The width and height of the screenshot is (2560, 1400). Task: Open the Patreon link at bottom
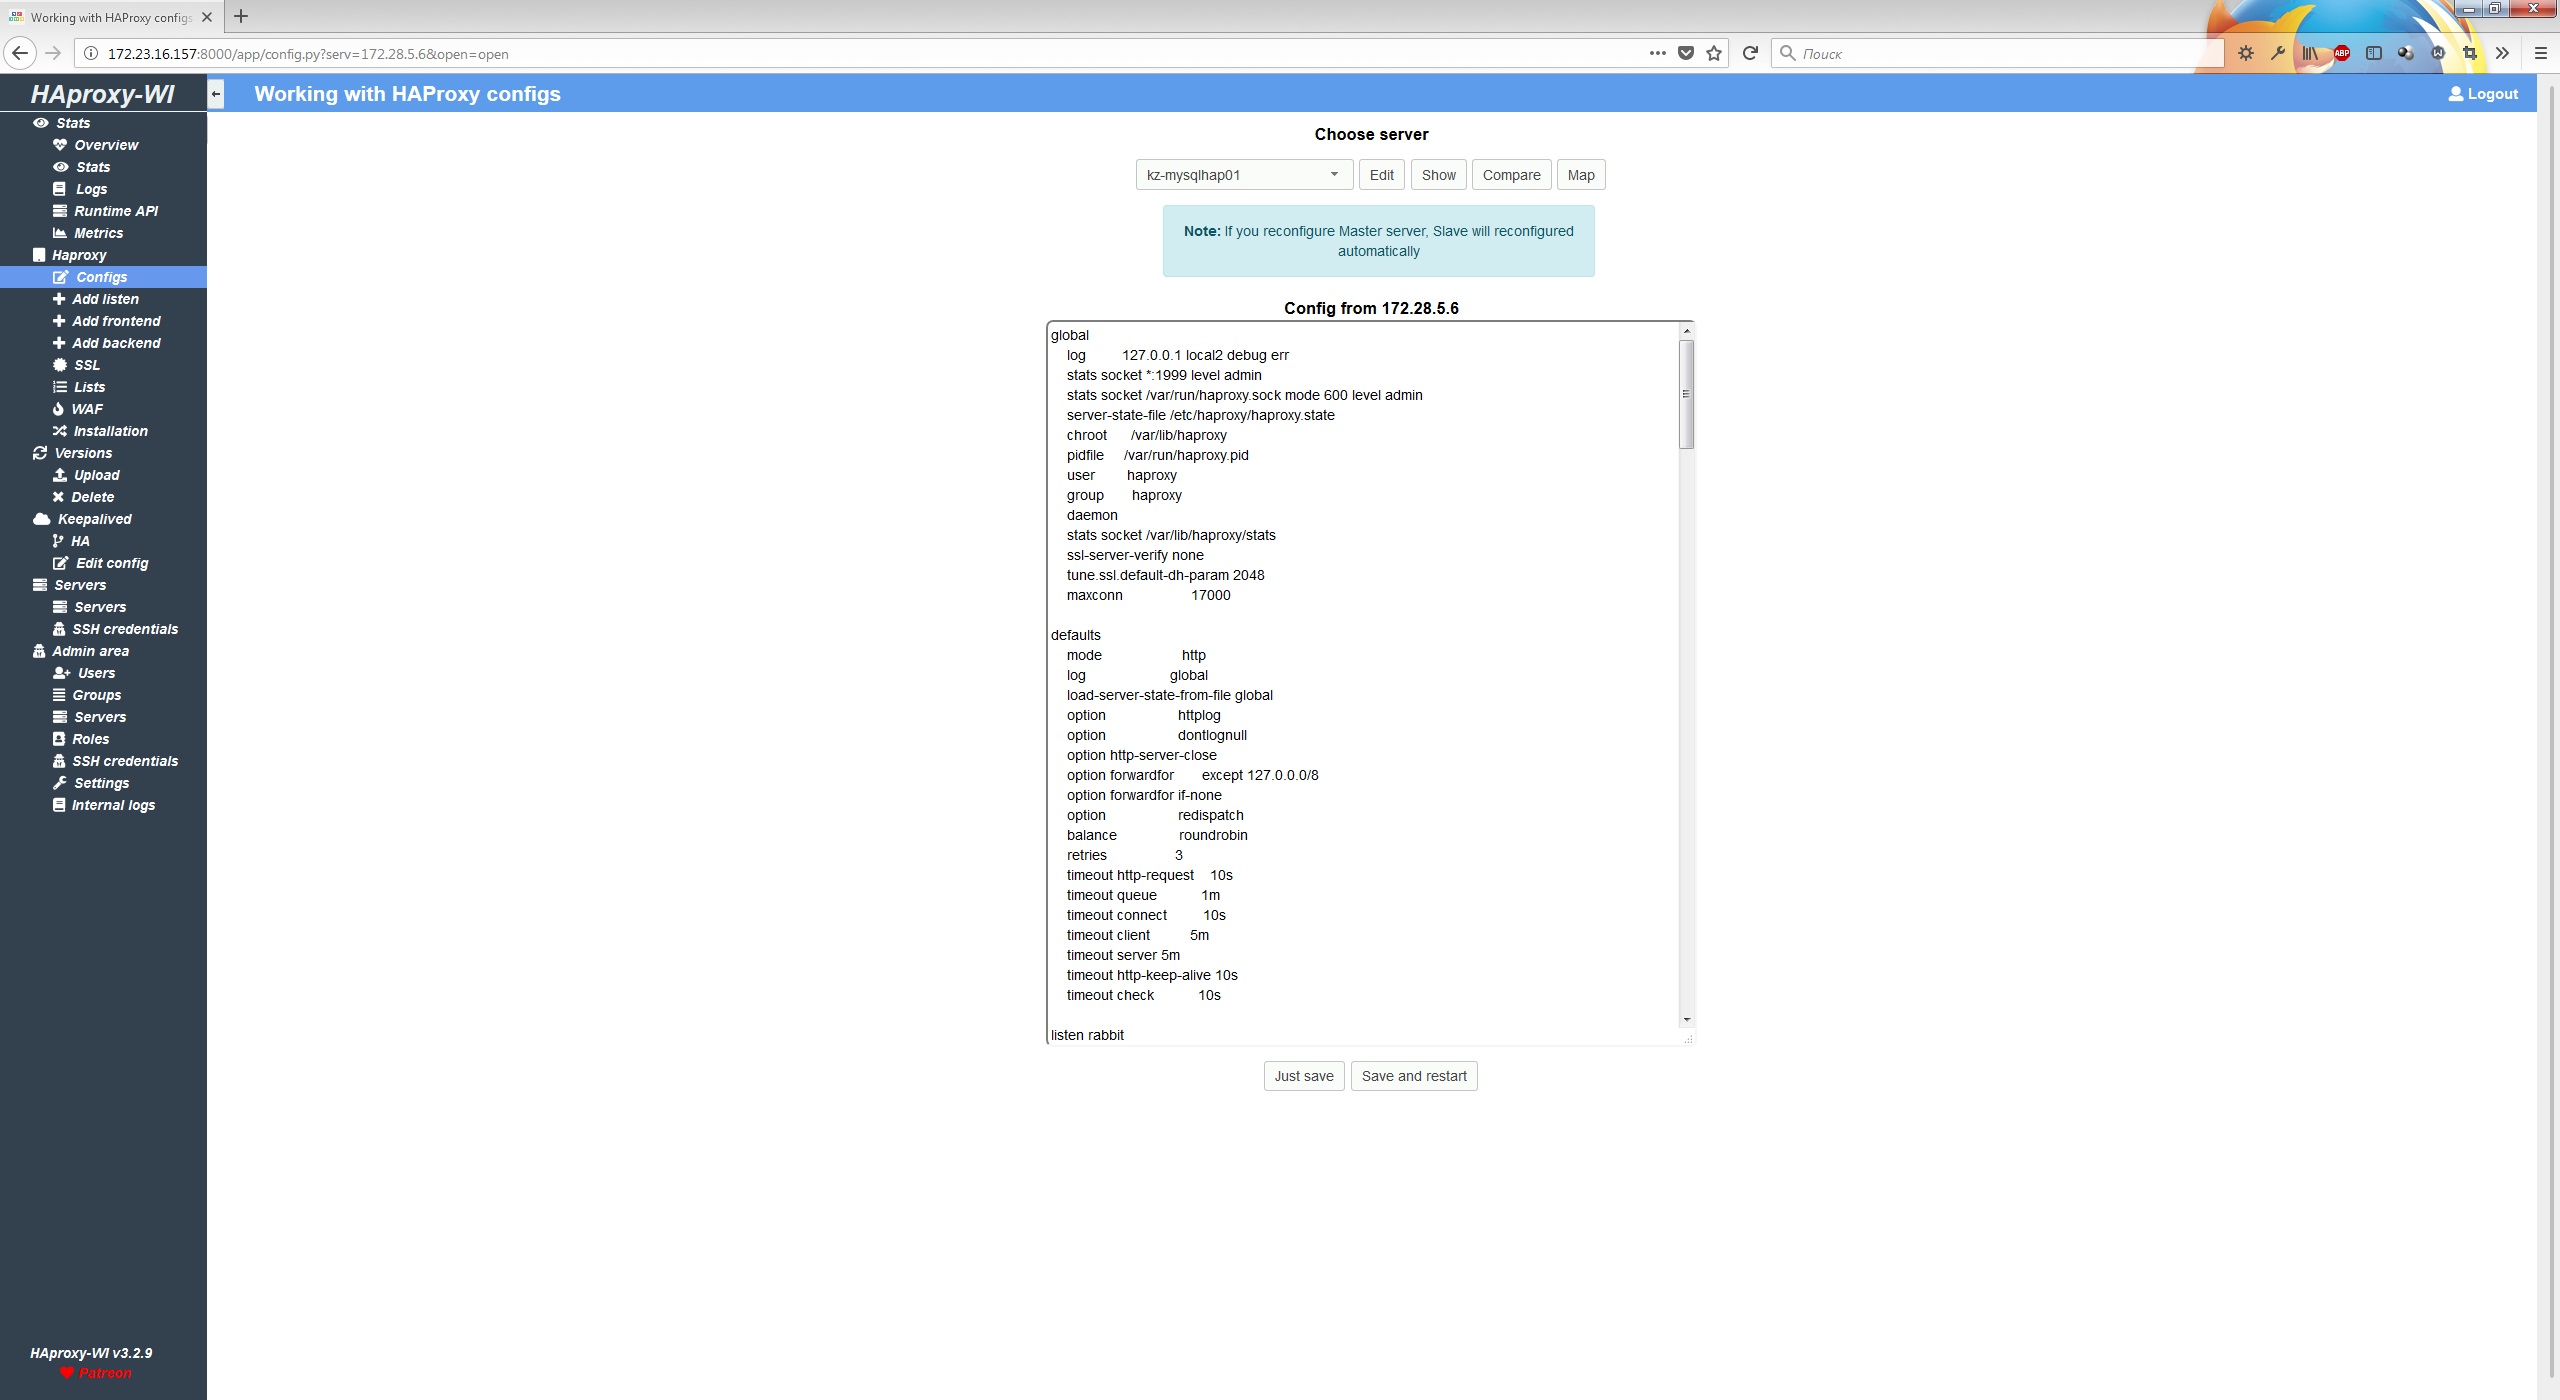[x=104, y=1373]
